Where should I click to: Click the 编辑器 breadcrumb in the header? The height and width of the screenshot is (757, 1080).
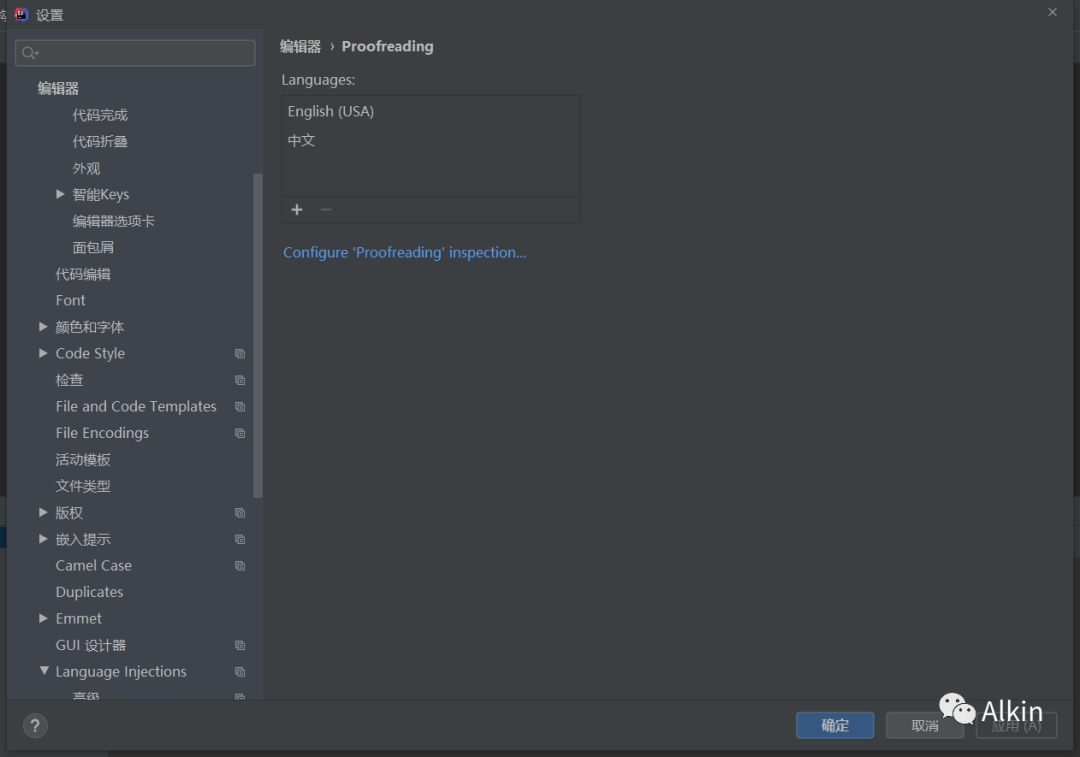[x=300, y=46]
